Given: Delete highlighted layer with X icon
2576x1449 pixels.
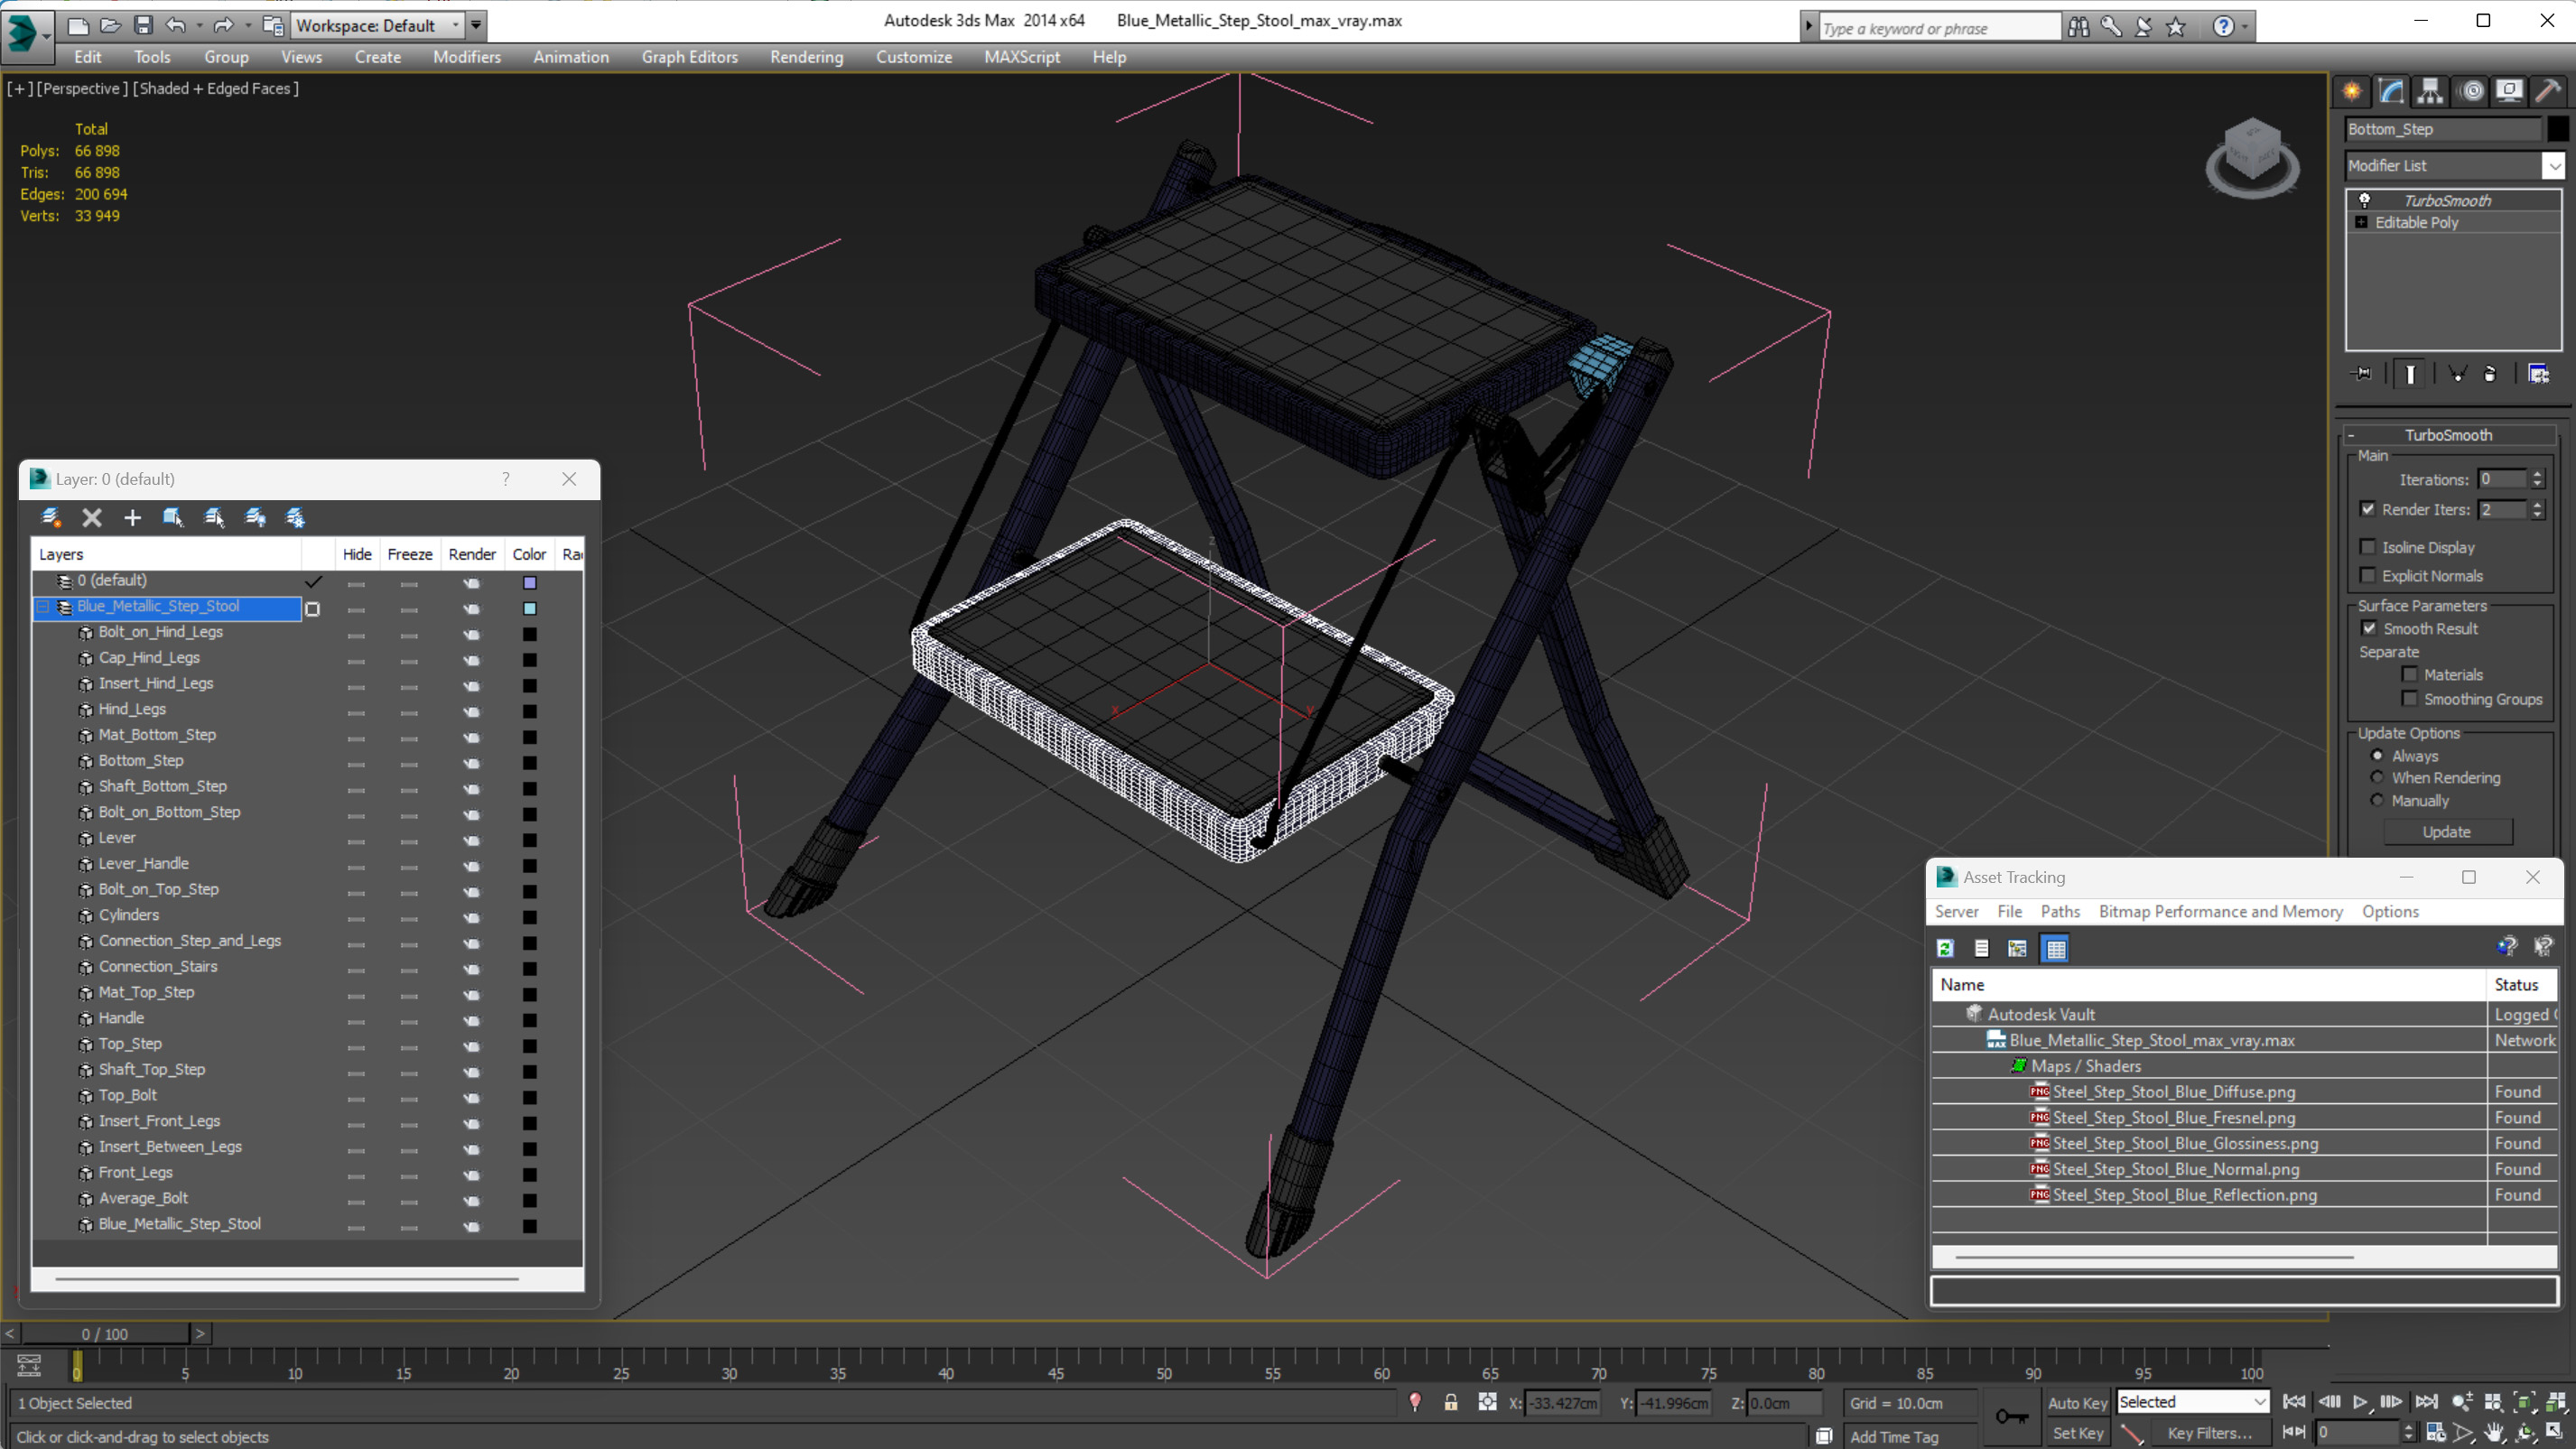Looking at the screenshot, I should pyautogui.click(x=92, y=517).
